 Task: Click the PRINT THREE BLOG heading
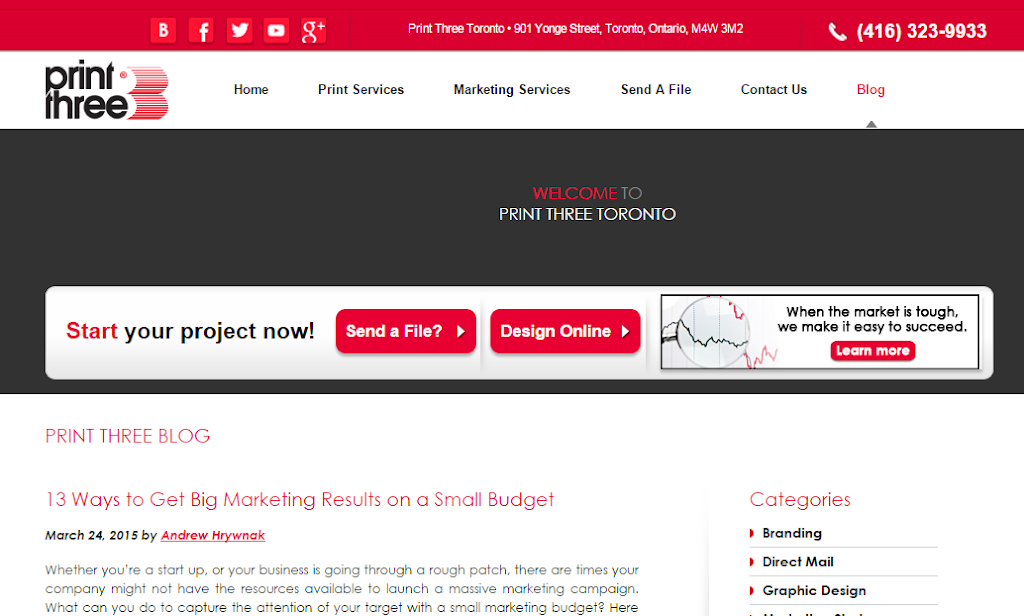pyautogui.click(x=127, y=436)
